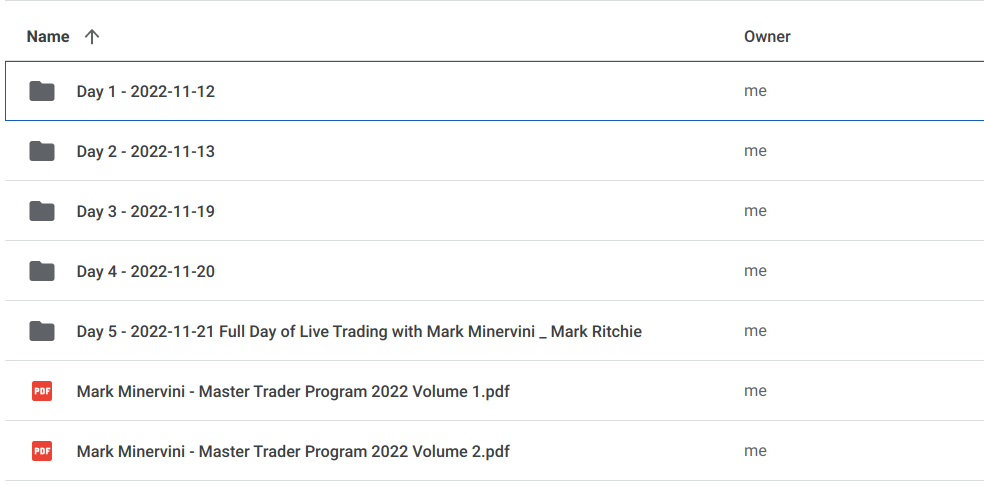Click the Day 4 folder icon
This screenshot has width=984, height=486.
pos(42,272)
